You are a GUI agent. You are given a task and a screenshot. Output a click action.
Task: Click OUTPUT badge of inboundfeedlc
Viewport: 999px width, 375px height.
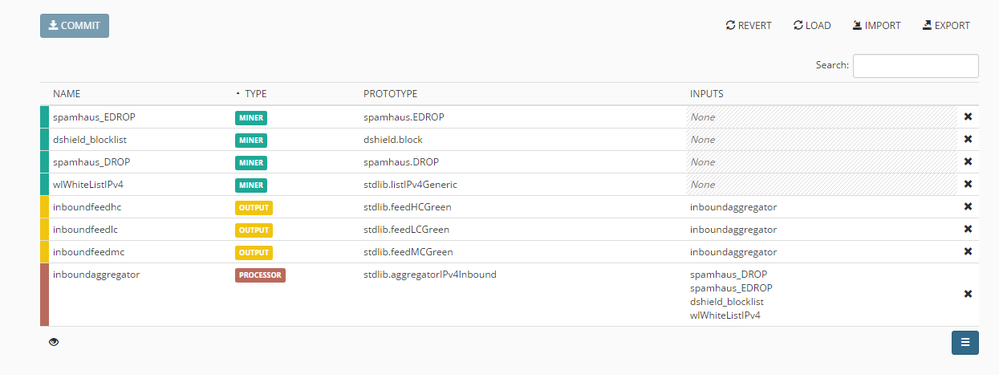pyautogui.click(x=254, y=230)
